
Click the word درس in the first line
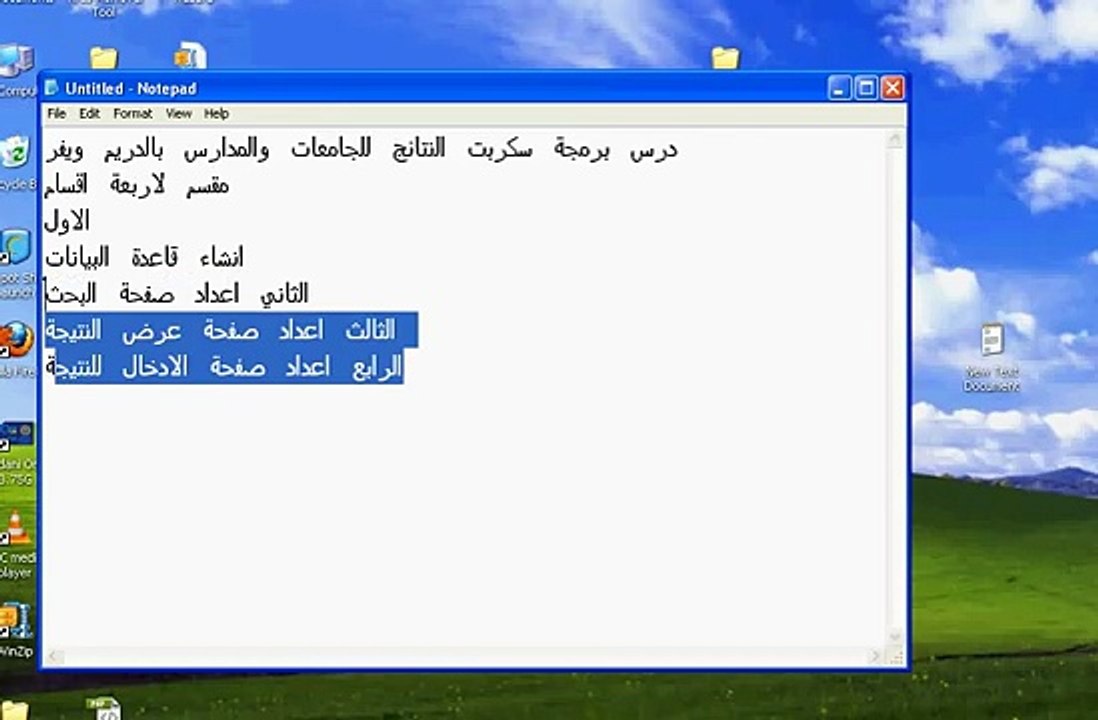[x=653, y=150]
